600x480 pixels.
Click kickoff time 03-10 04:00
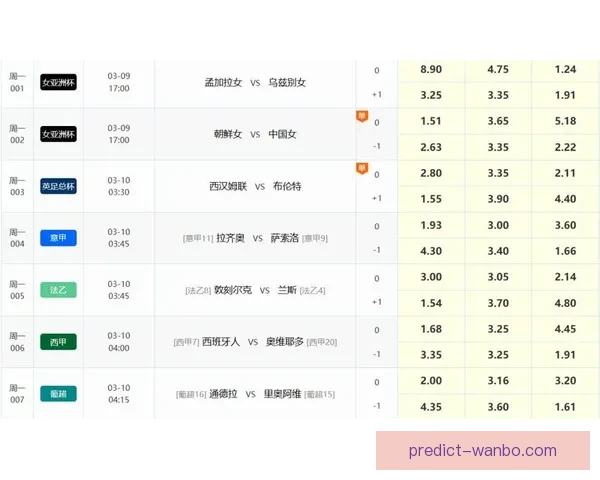119,342
